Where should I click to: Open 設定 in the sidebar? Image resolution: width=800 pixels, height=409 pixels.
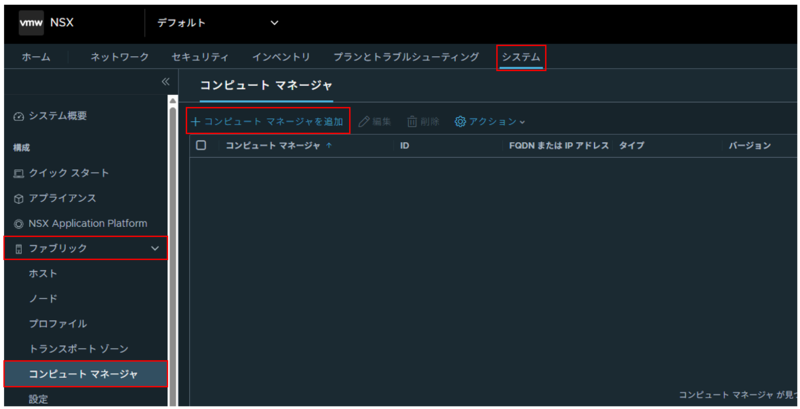point(38,399)
